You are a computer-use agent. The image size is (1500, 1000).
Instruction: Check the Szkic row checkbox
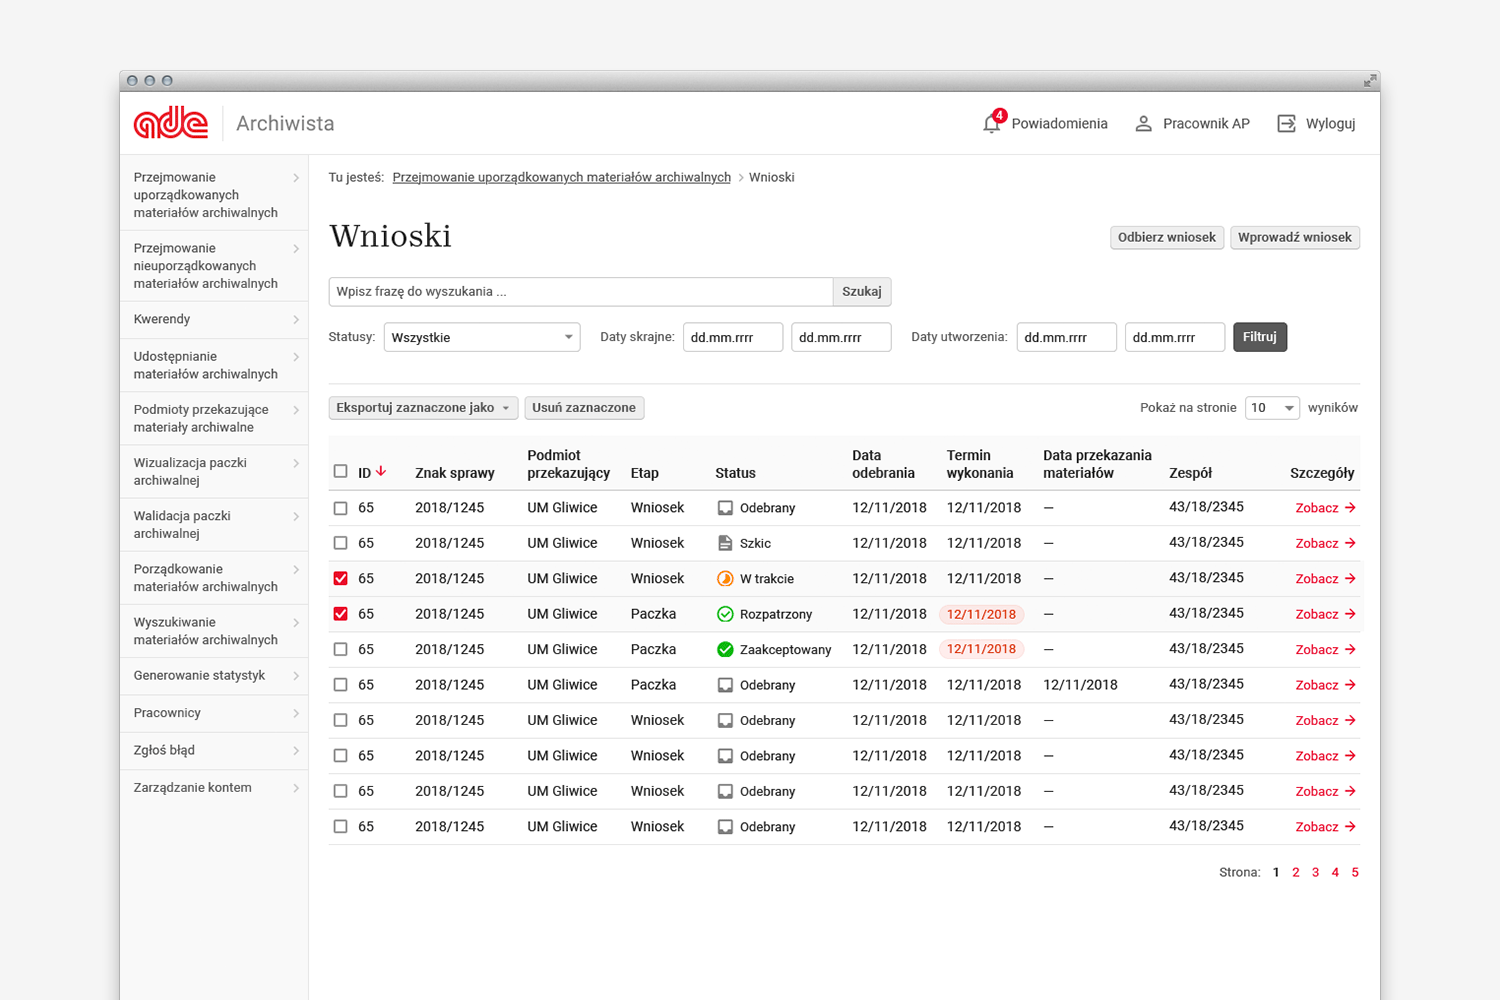pyautogui.click(x=341, y=543)
